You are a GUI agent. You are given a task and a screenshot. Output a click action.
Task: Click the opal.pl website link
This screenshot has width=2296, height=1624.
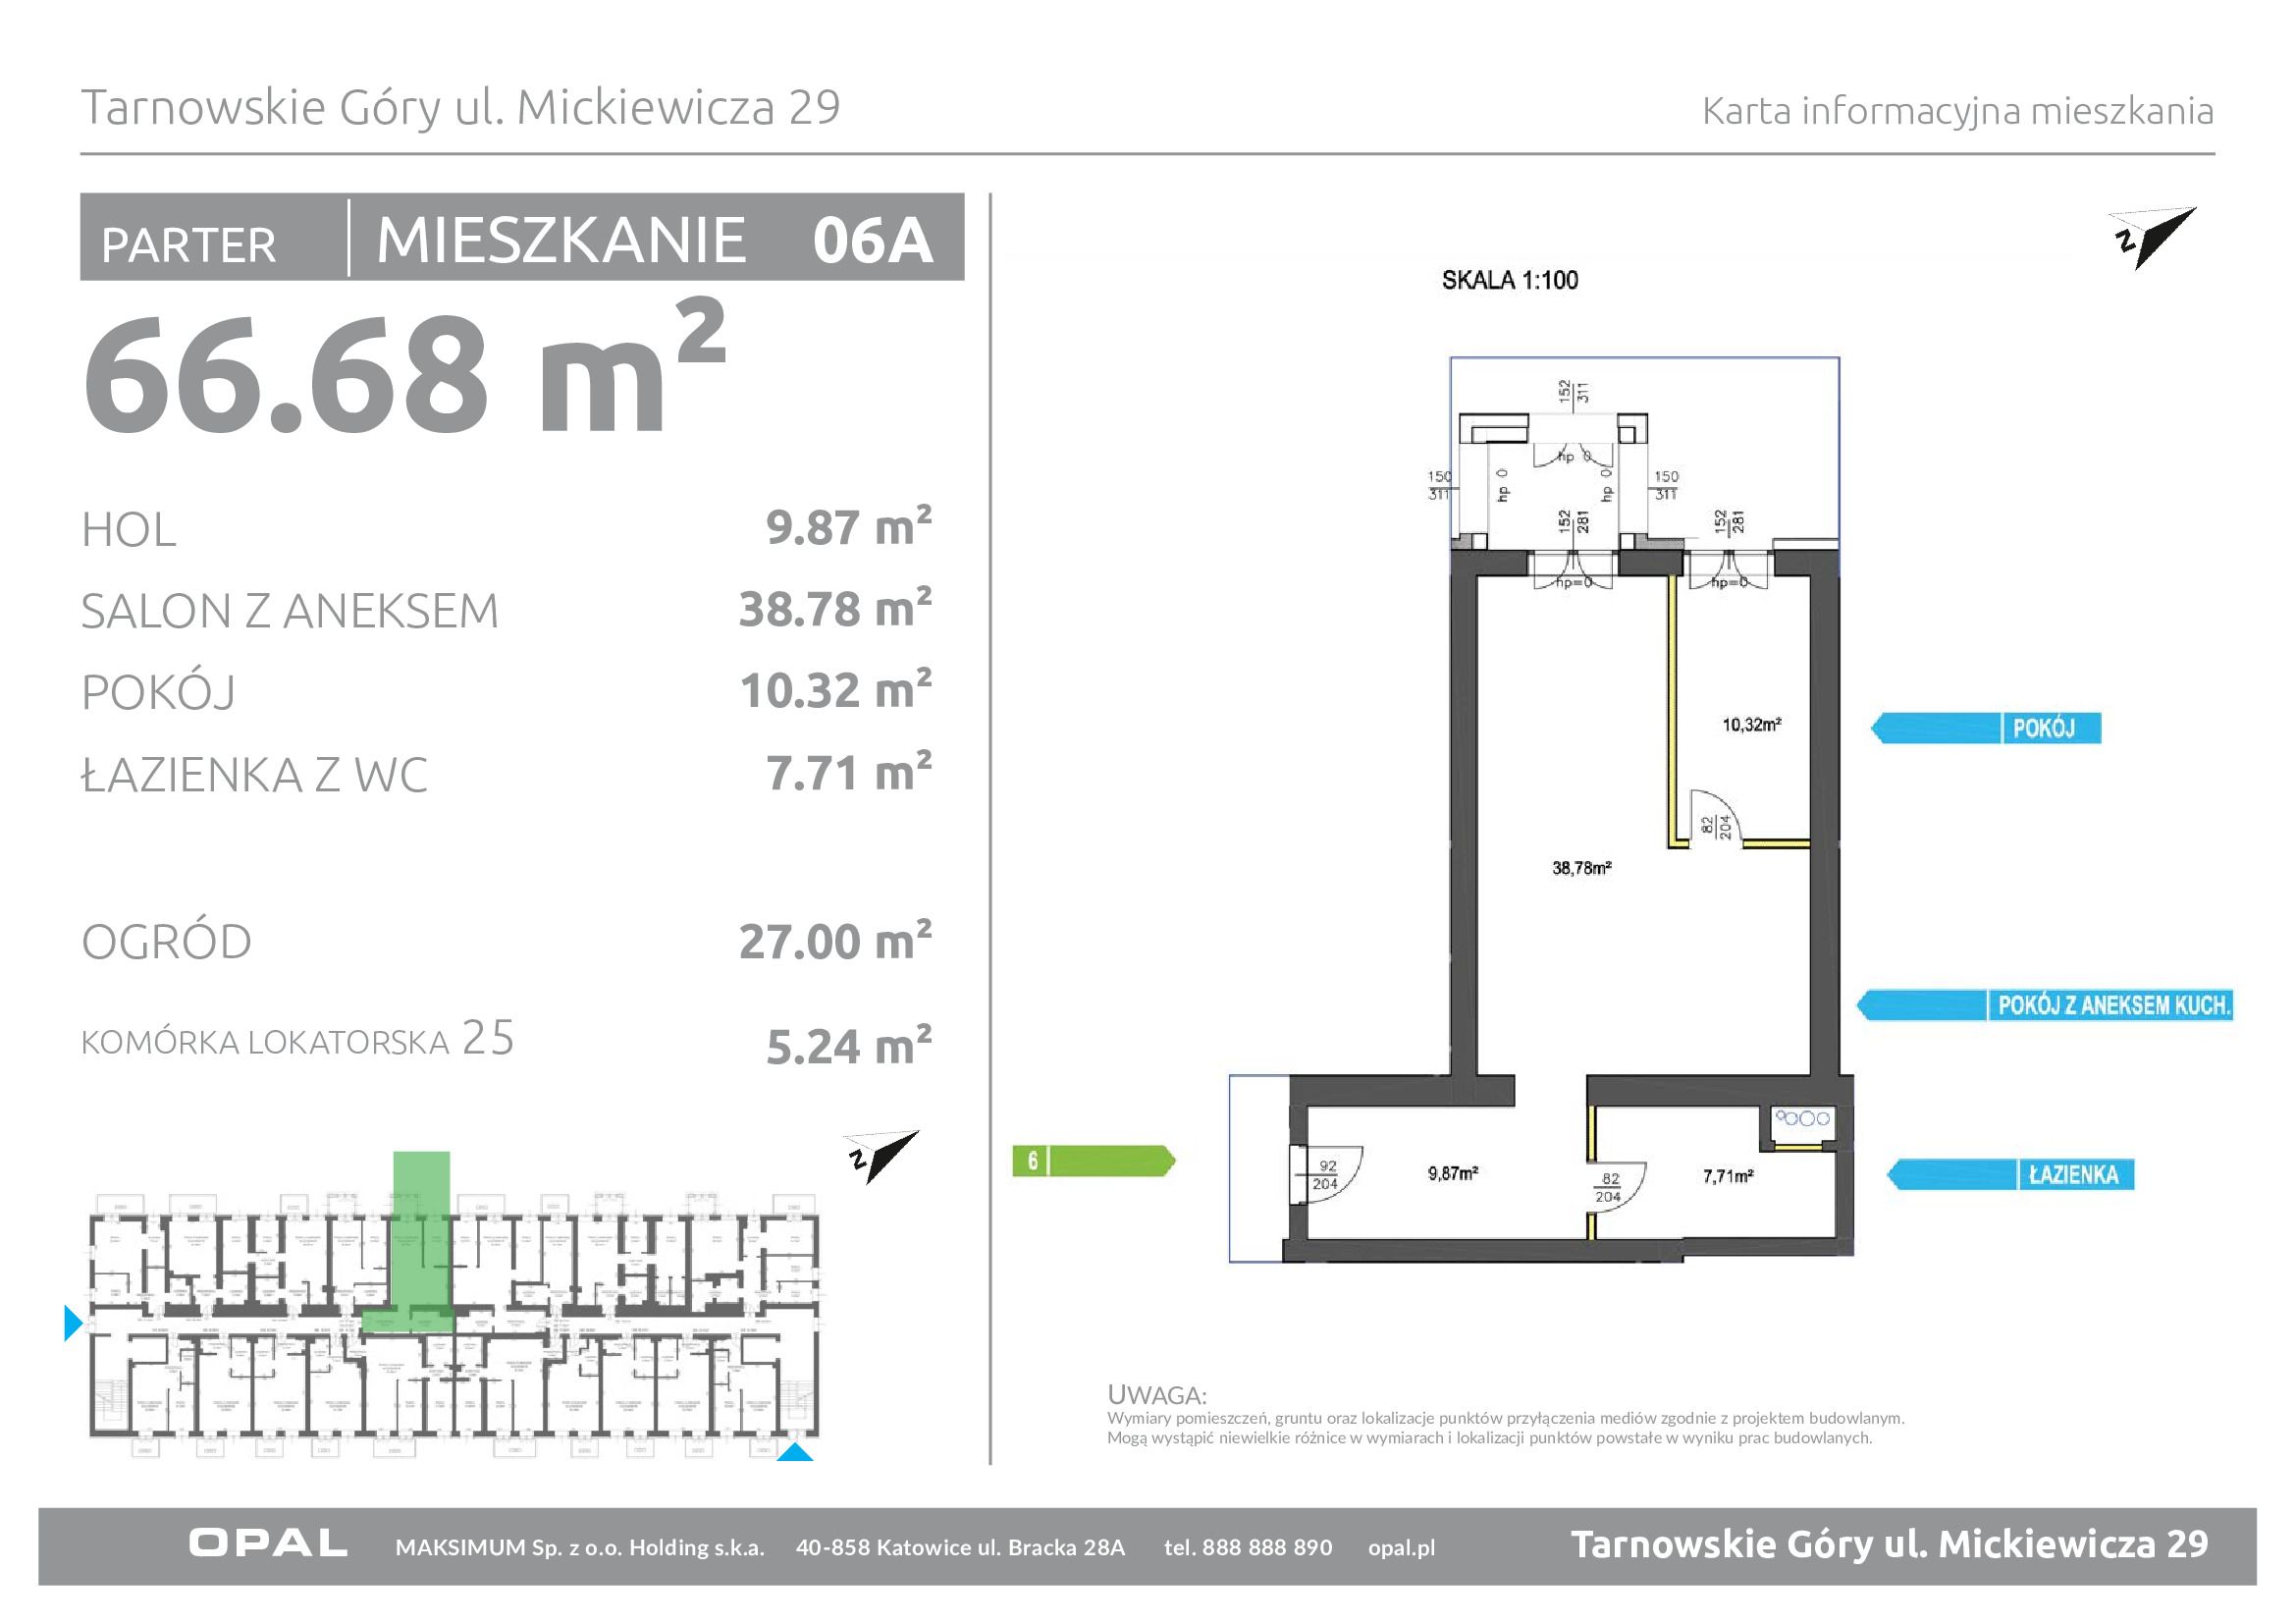[1401, 1548]
